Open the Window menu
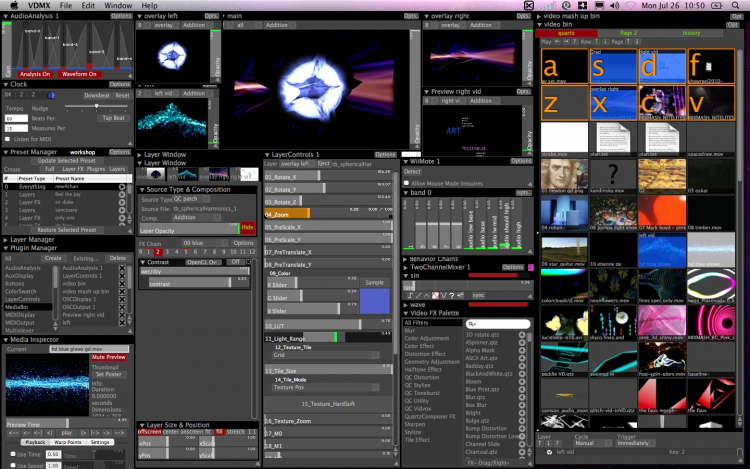 coord(117,5)
